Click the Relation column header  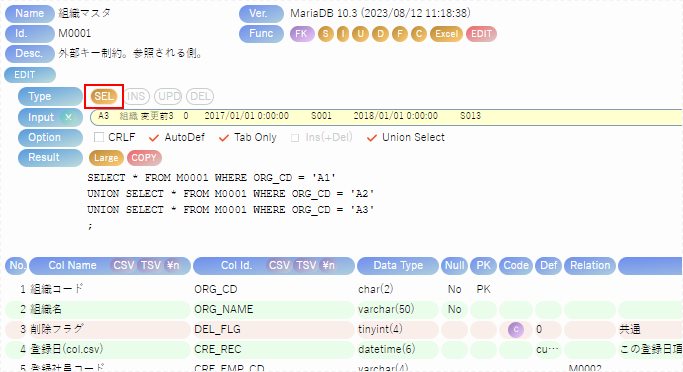pyautogui.click(x=590, y=265)
